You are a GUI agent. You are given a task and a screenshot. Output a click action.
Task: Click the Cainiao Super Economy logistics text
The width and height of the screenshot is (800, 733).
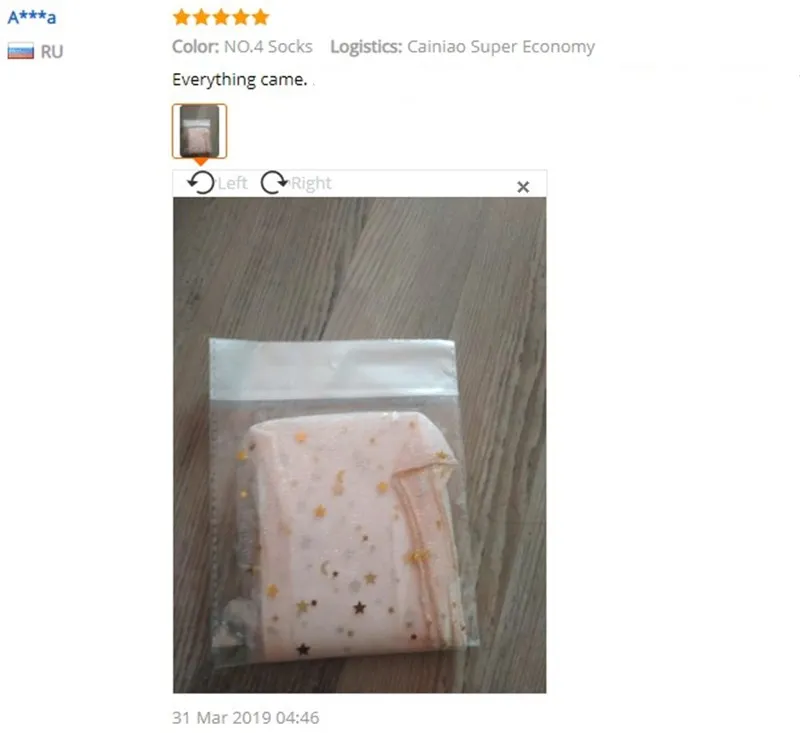(501, 46)
